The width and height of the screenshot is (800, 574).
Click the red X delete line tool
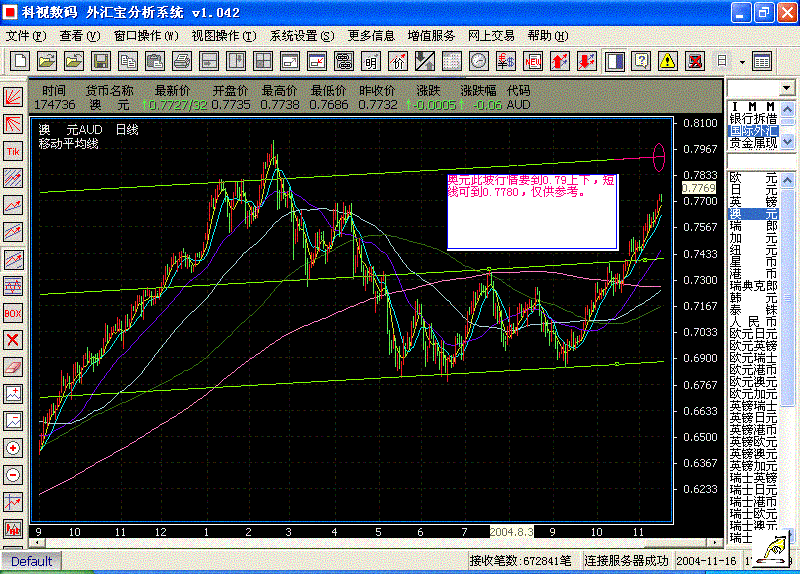[13, 340]
